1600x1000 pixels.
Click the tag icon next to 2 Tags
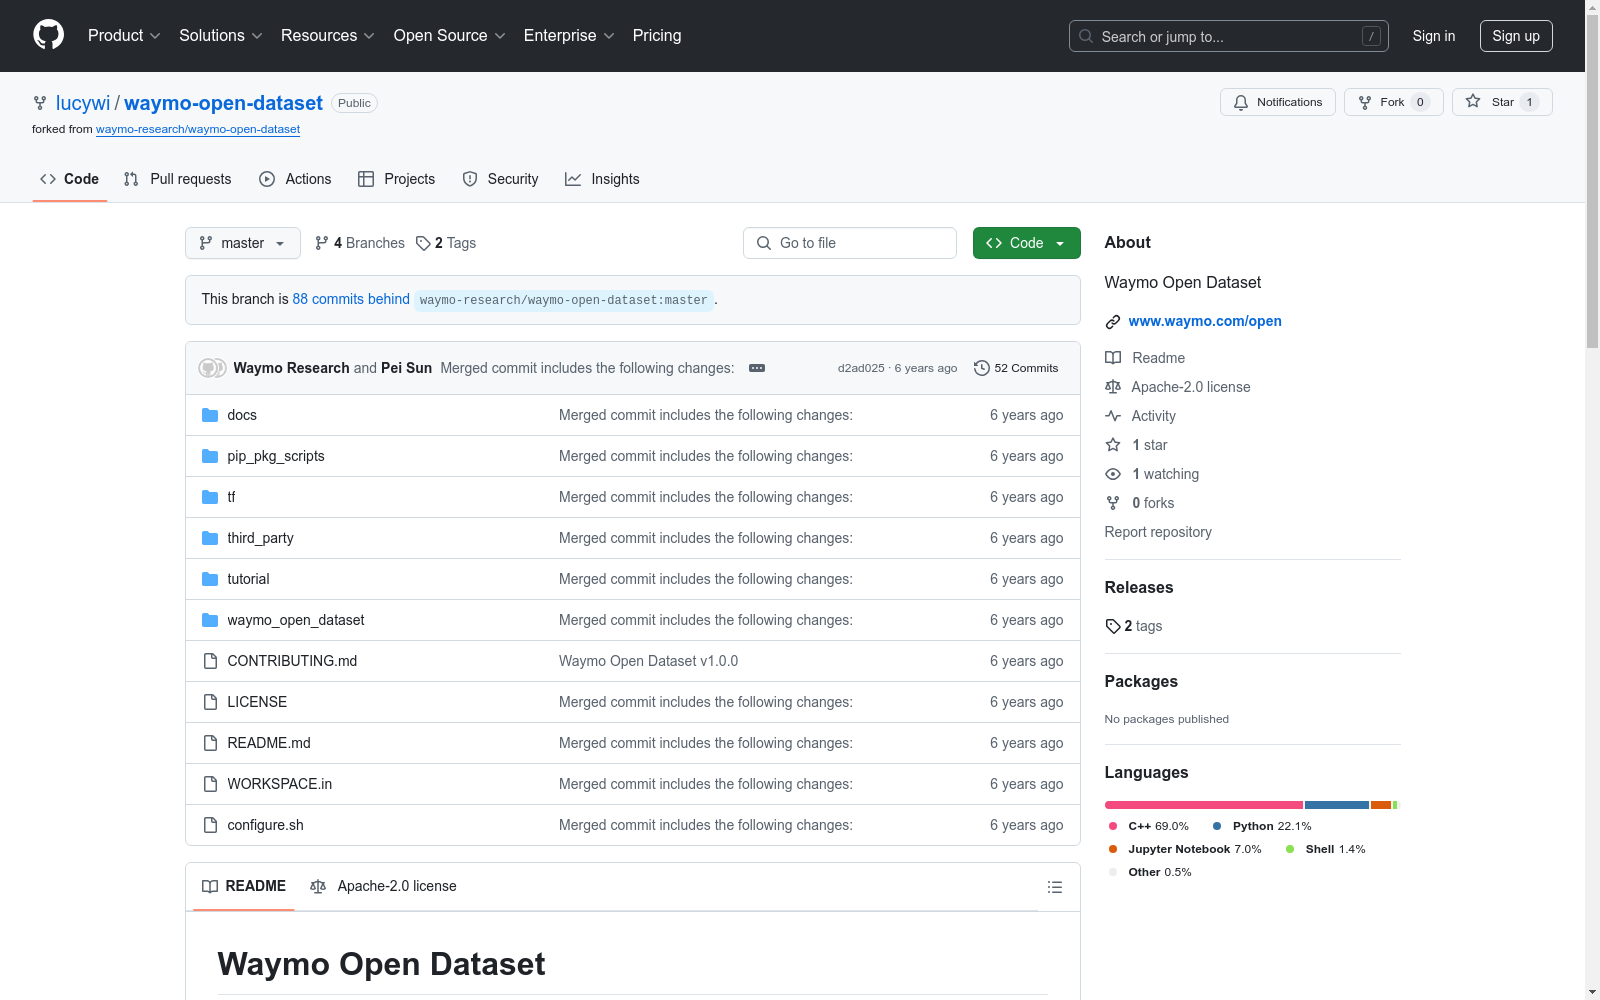[423, 243]
